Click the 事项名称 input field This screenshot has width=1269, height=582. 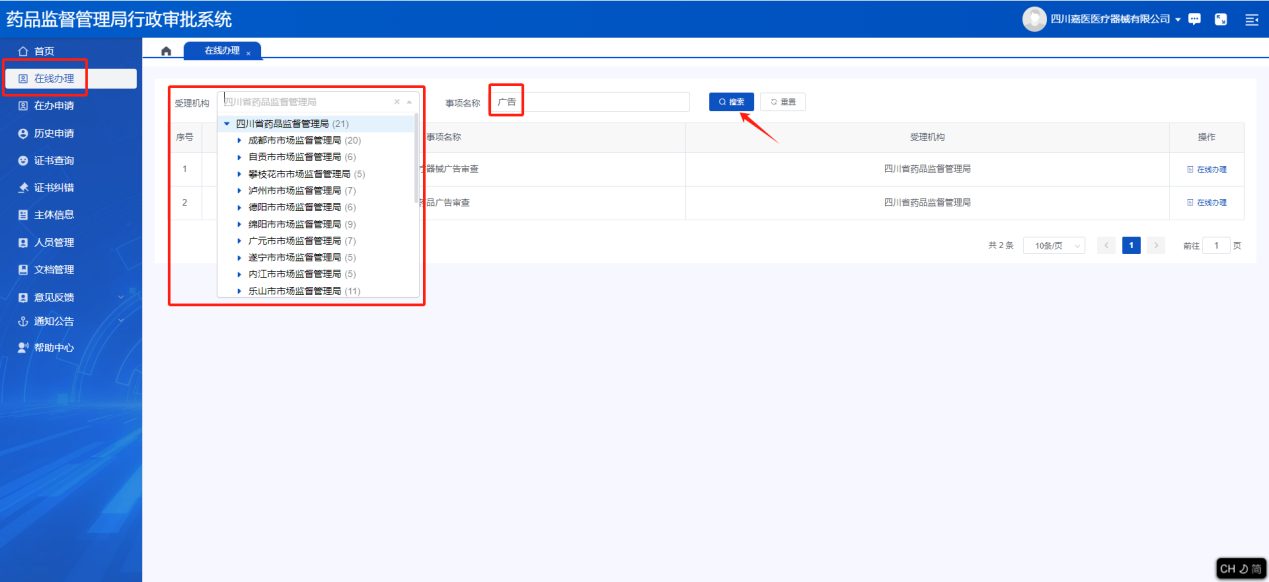[605, 102]
